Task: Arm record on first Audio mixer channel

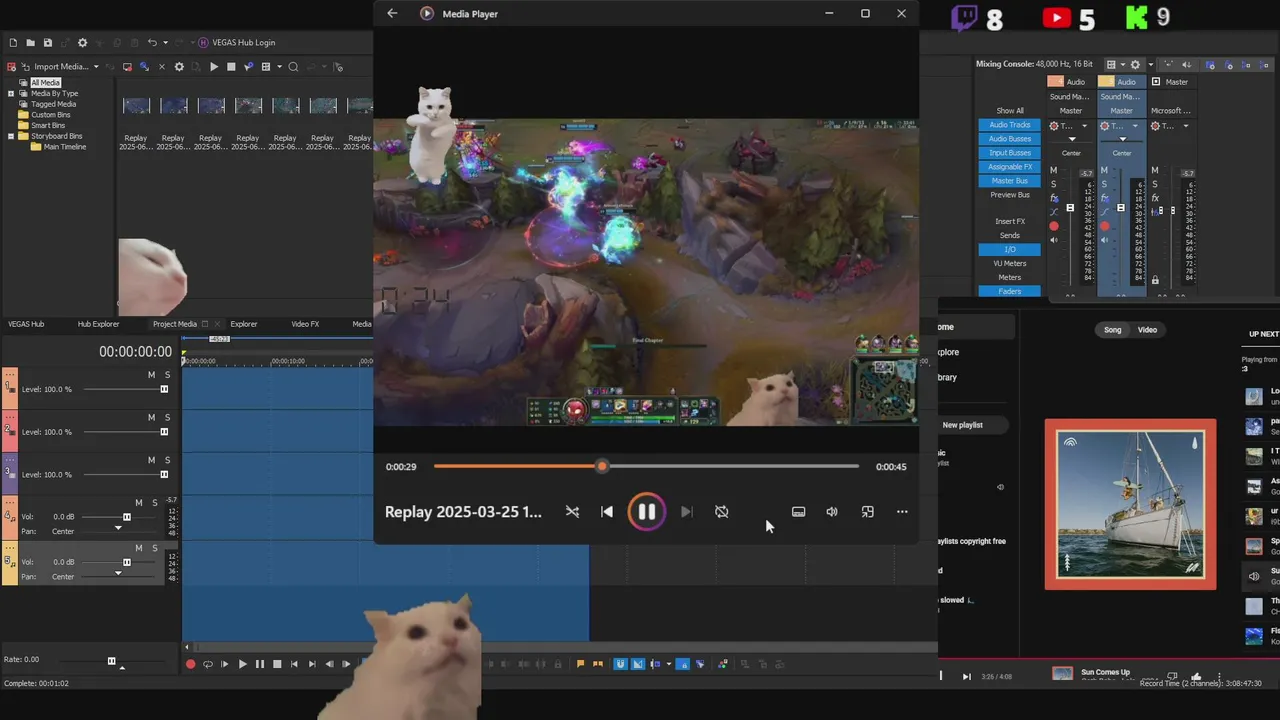Action: click(1054, 227)
